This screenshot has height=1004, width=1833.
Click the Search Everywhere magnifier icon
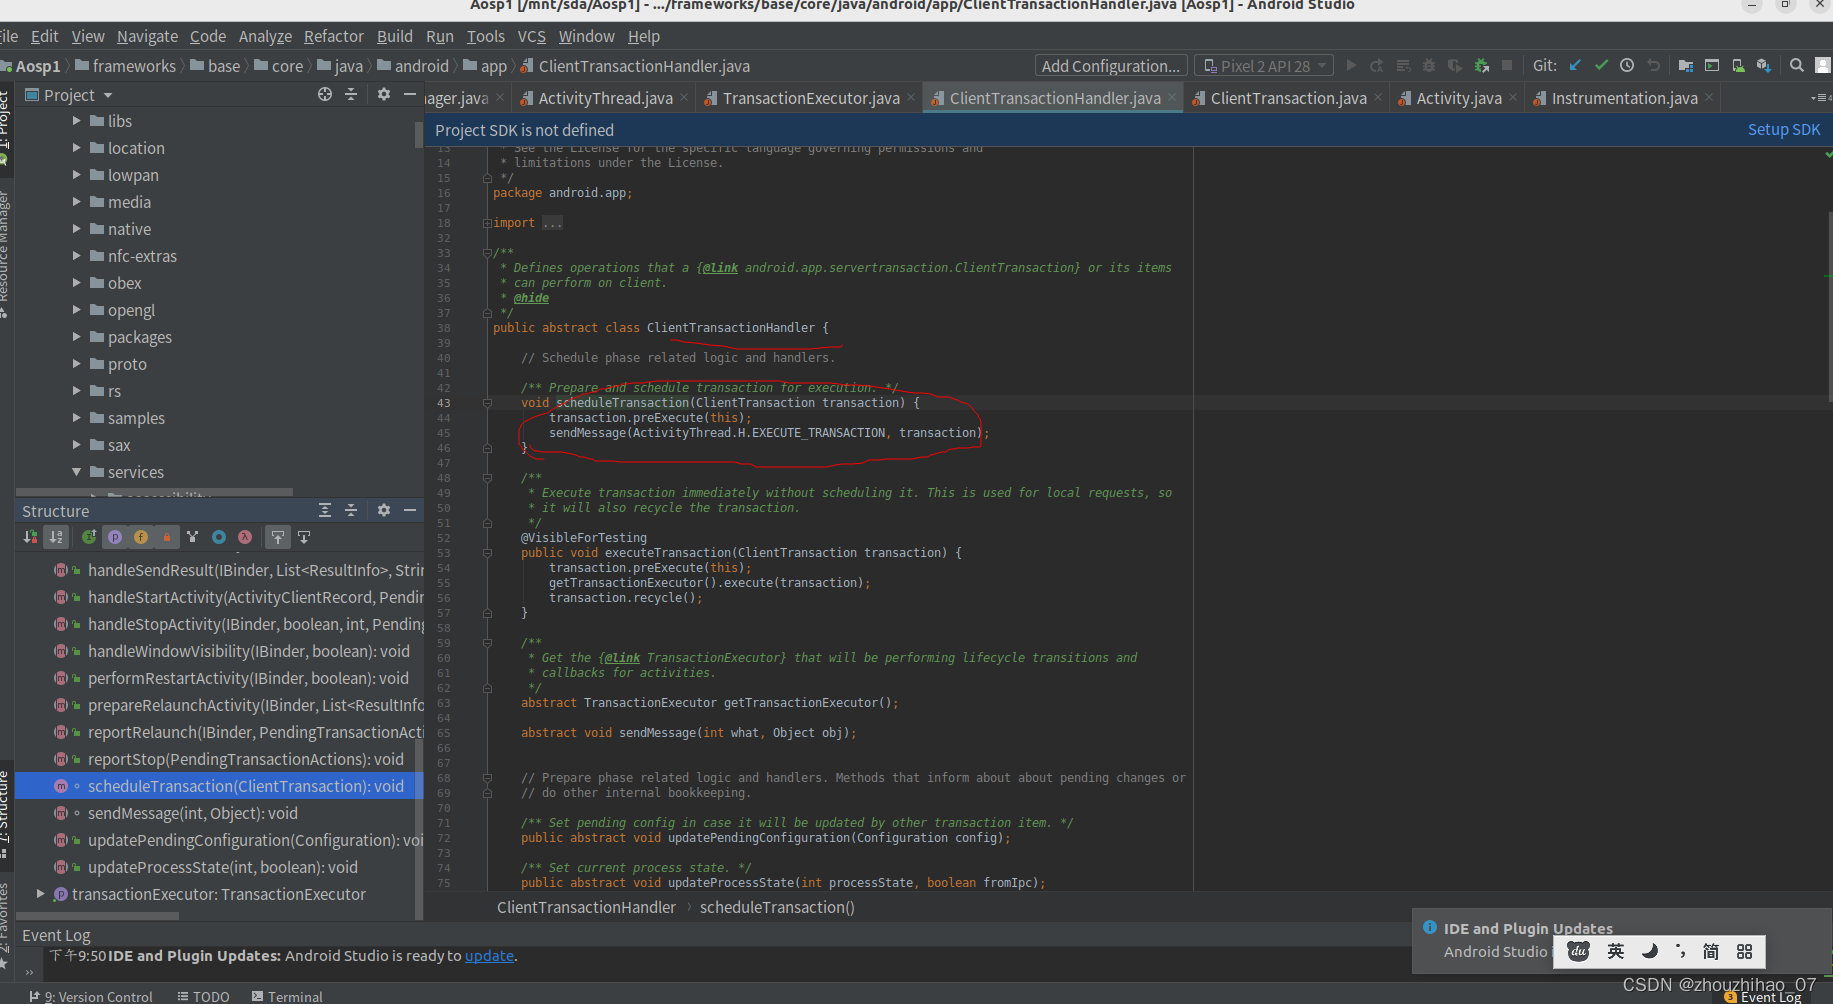point(1797,65)
